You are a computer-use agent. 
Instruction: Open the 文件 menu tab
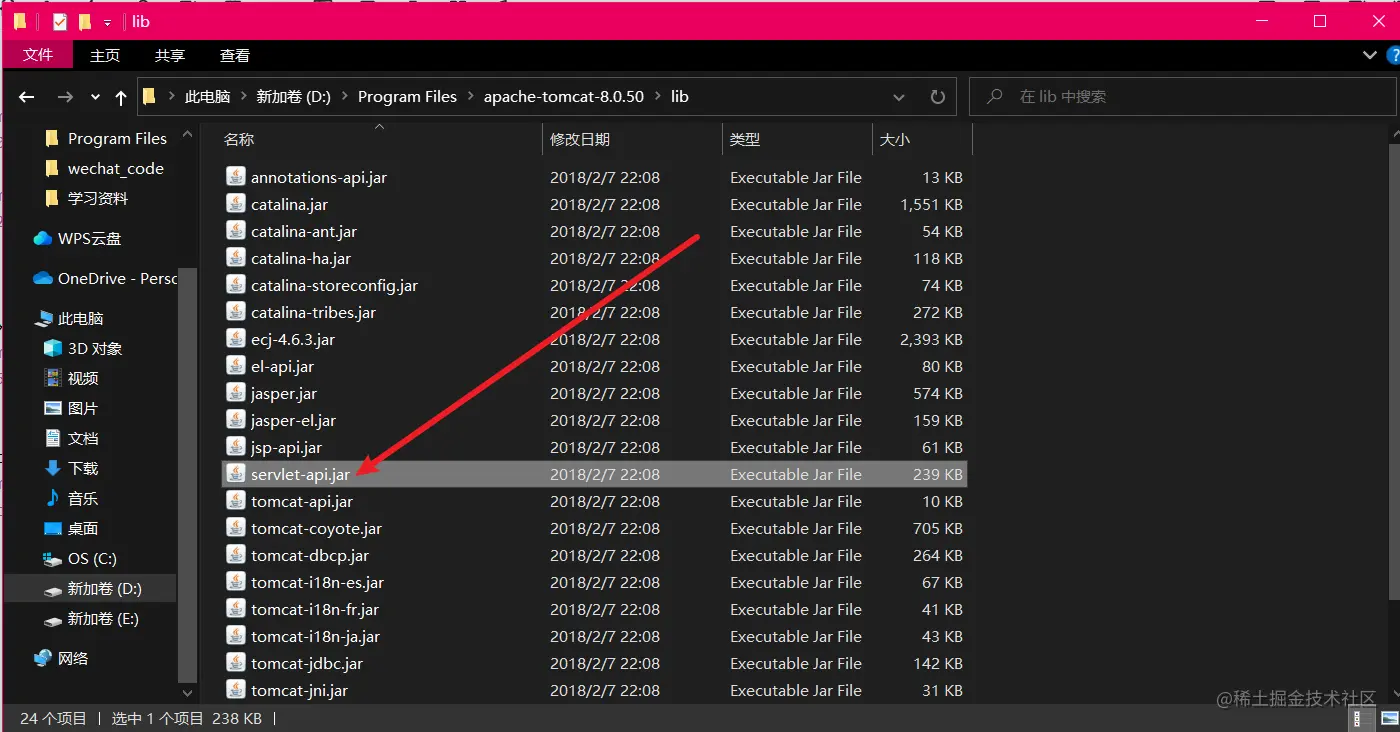click(38, 55)
